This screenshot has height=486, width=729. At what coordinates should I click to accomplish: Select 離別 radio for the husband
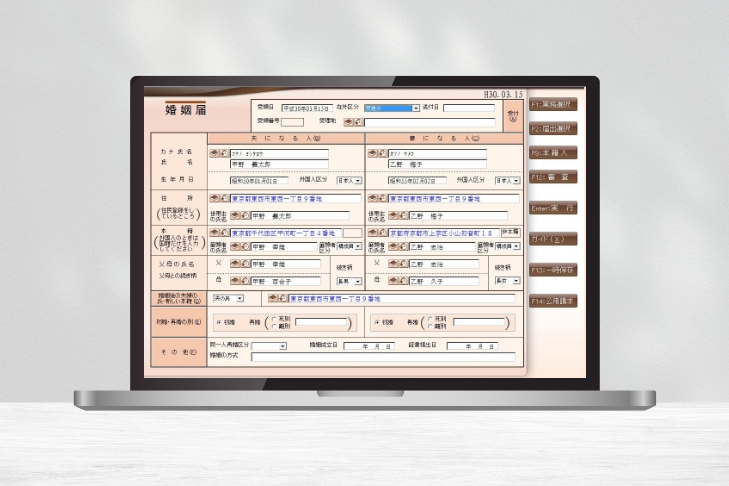tap(274, 326)
